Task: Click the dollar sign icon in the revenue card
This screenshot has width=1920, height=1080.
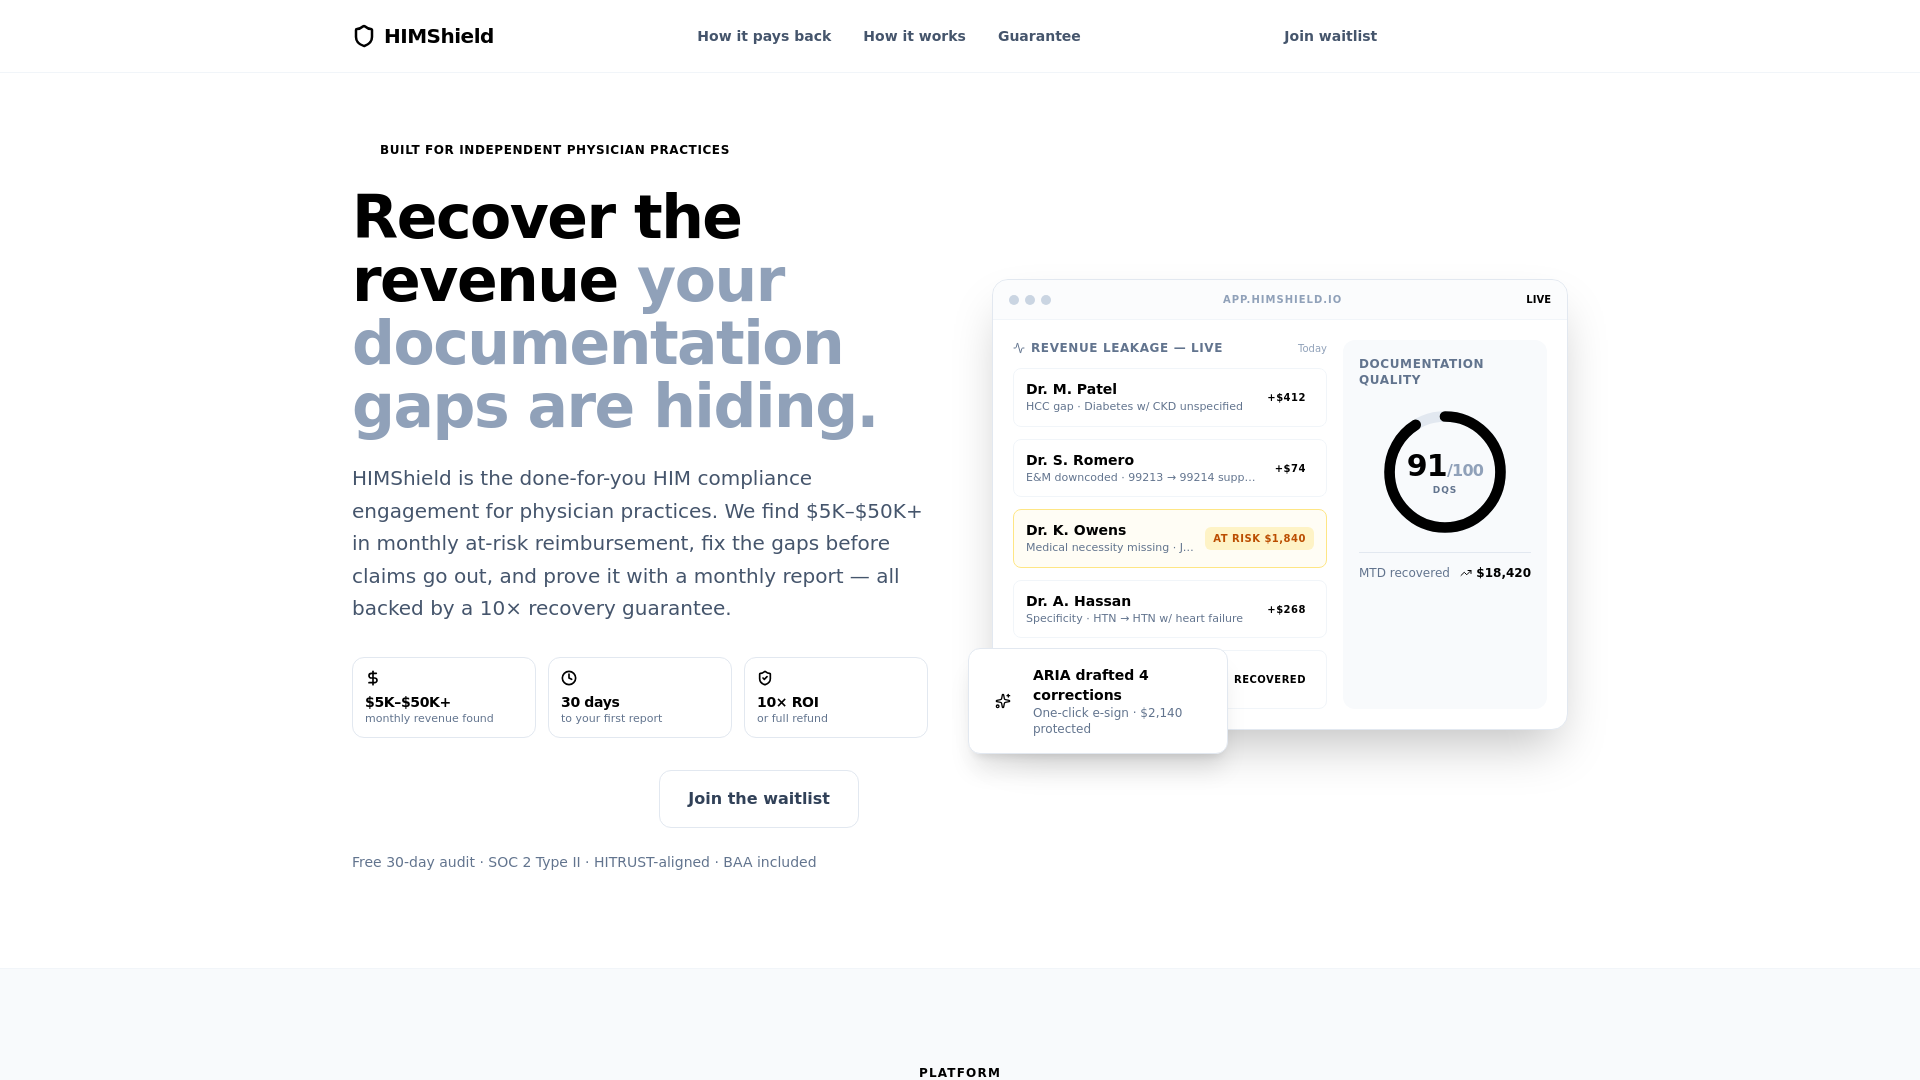Action: (373, 678)
